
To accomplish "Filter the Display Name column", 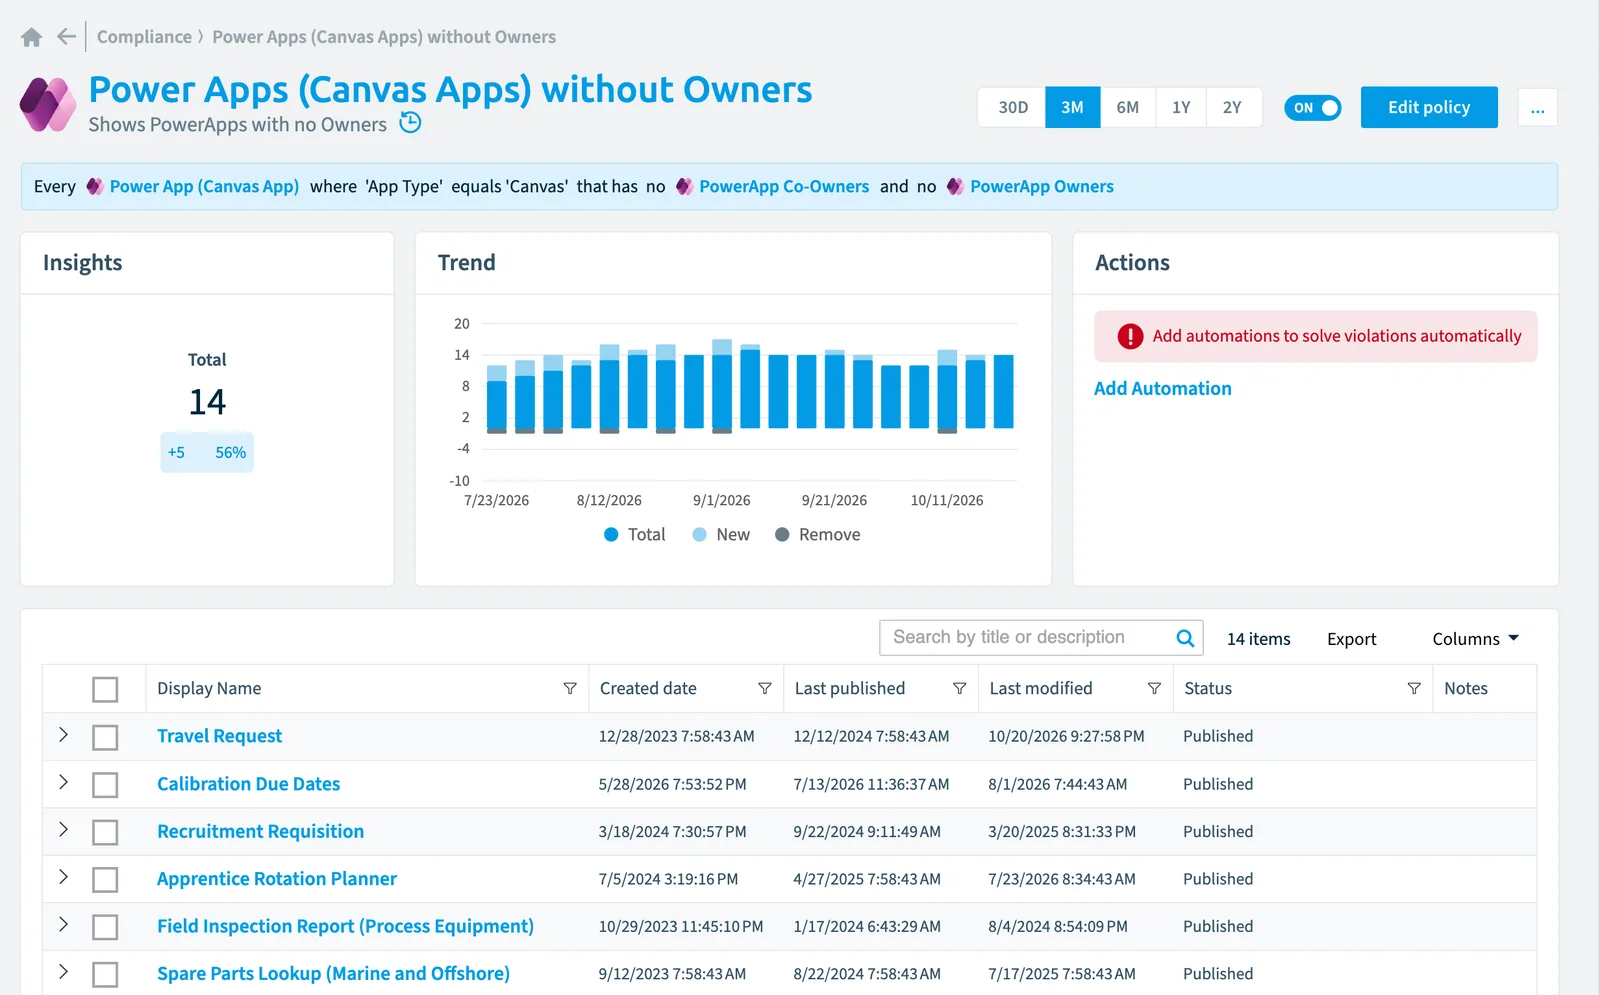I will (x=570, y=688).
